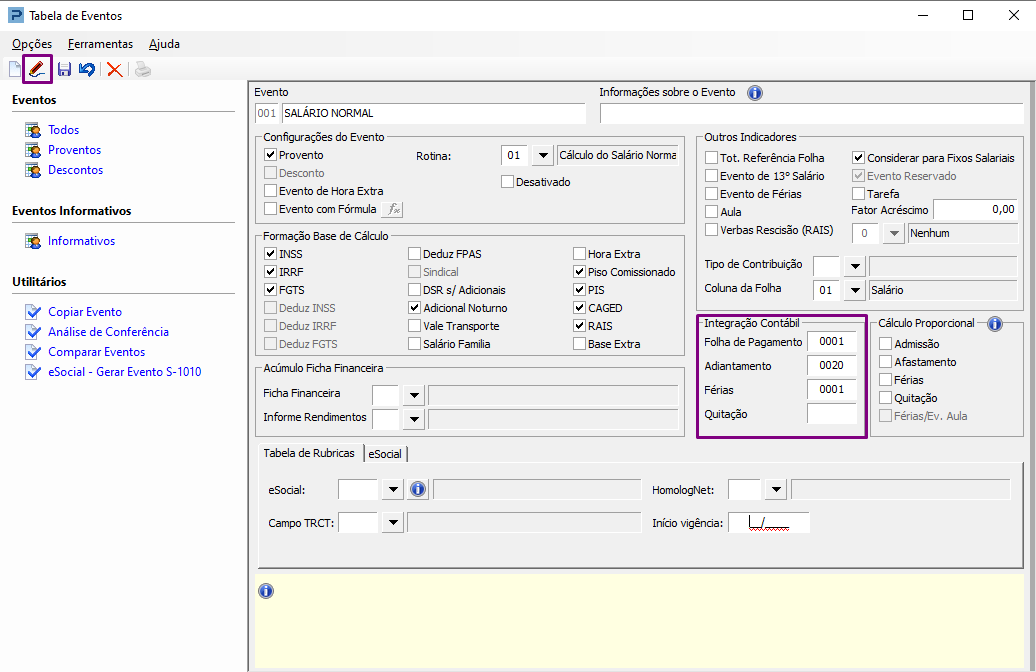Open the Campo TRCT dropdown
Viewport: 1036px width, 672px height.
[x=393, y=522]
